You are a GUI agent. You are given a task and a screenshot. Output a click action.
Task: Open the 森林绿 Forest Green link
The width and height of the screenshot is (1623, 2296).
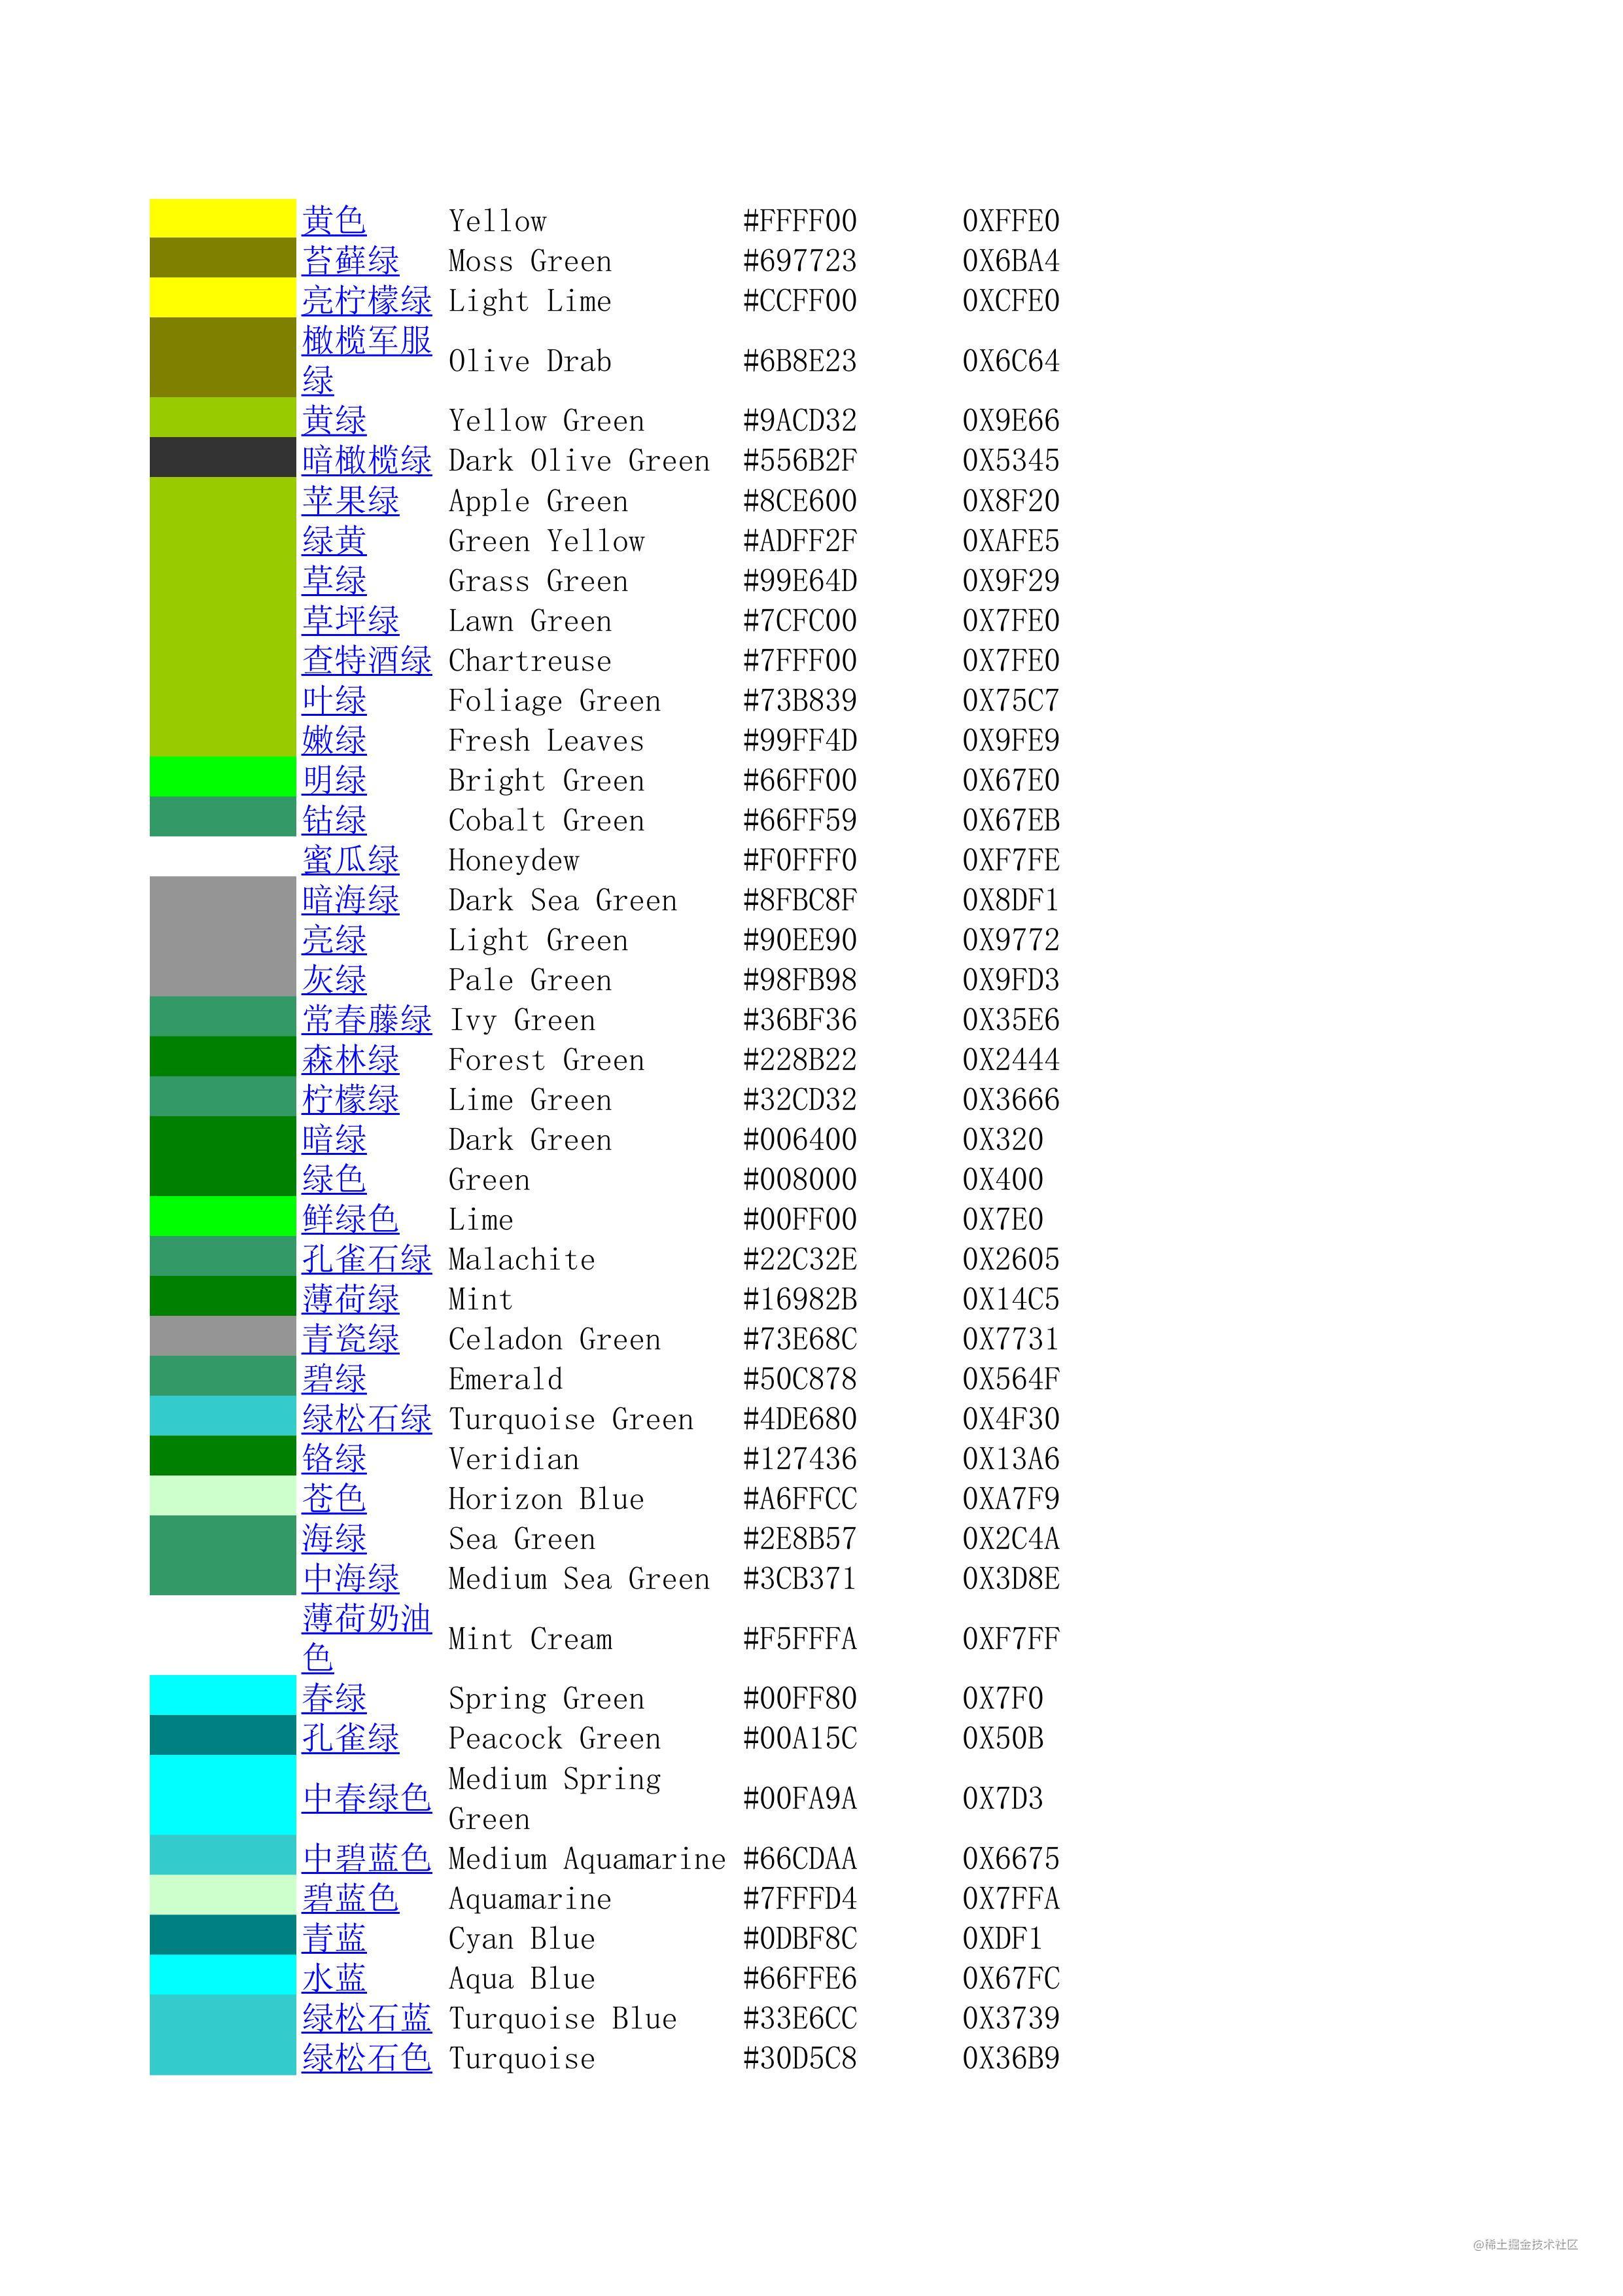pyautogui.click(x=351, y=1060)
